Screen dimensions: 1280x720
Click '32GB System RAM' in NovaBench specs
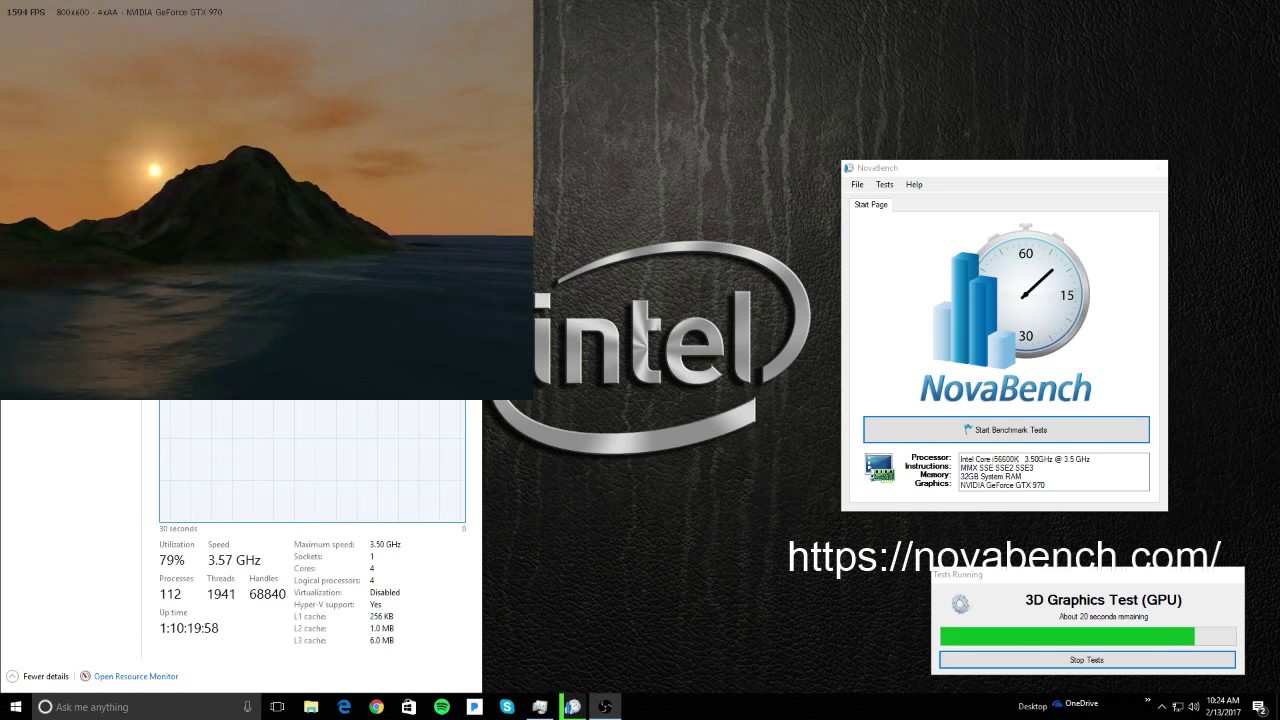[990, 477]
